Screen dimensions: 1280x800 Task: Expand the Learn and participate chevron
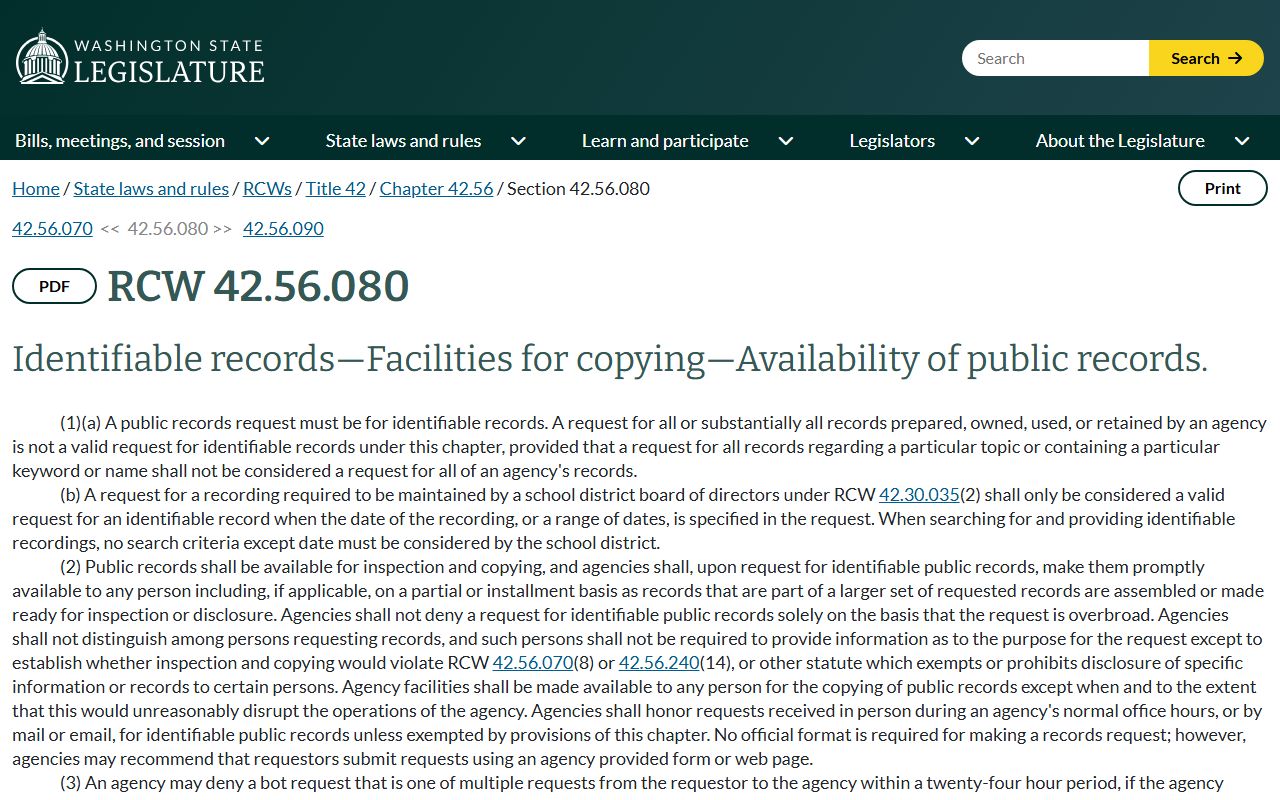786,141
